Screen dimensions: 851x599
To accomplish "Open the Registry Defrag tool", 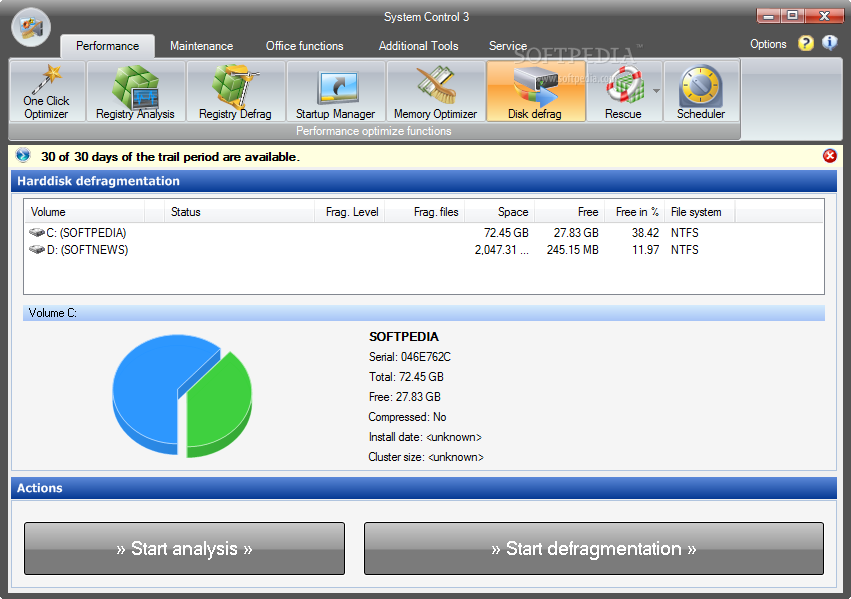I will [x=236, y=91].
